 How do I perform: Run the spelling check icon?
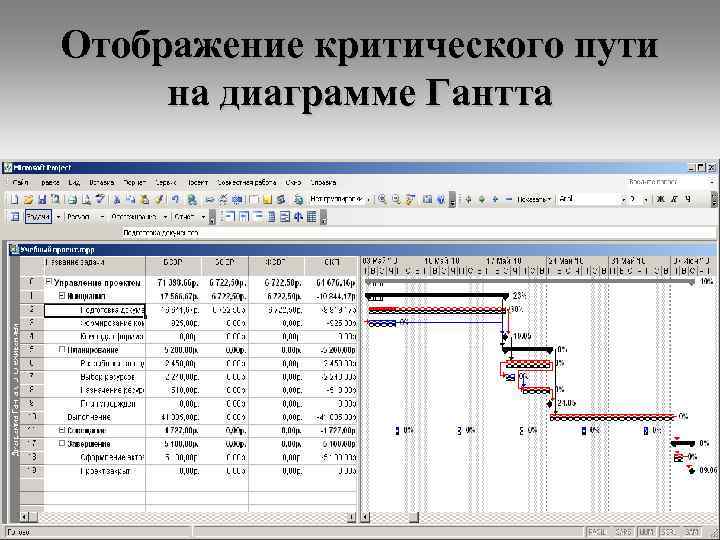click(100, 199)
